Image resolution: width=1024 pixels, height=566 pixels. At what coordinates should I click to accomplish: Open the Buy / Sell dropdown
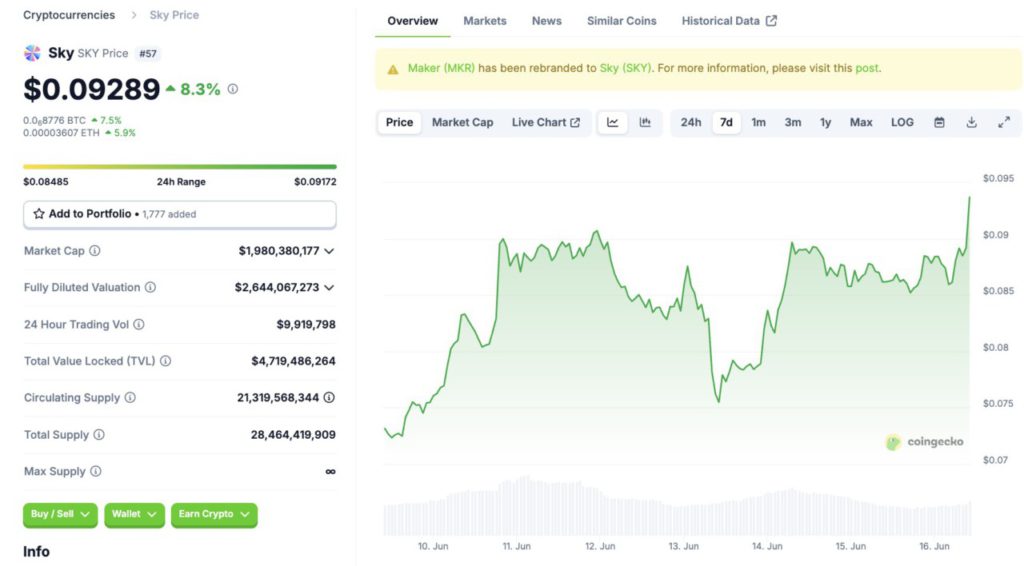pyautogui.click(x=60, y=514)
